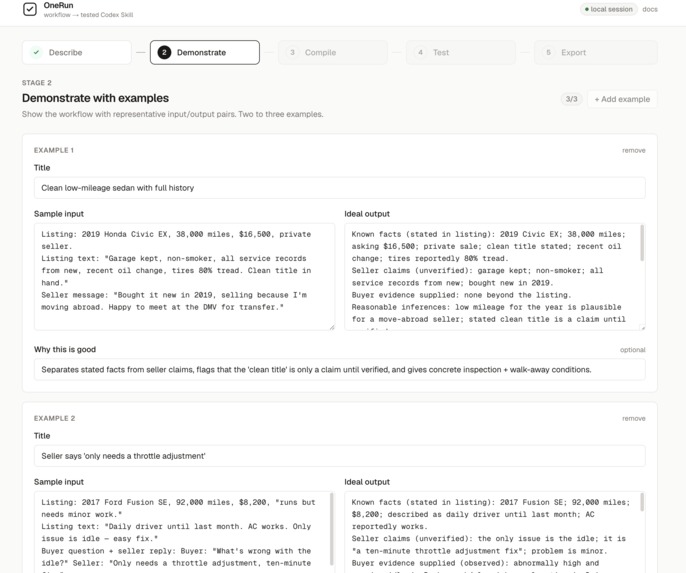Go to the Describe step
Screen dimensions: 686x573
[77, 52]
